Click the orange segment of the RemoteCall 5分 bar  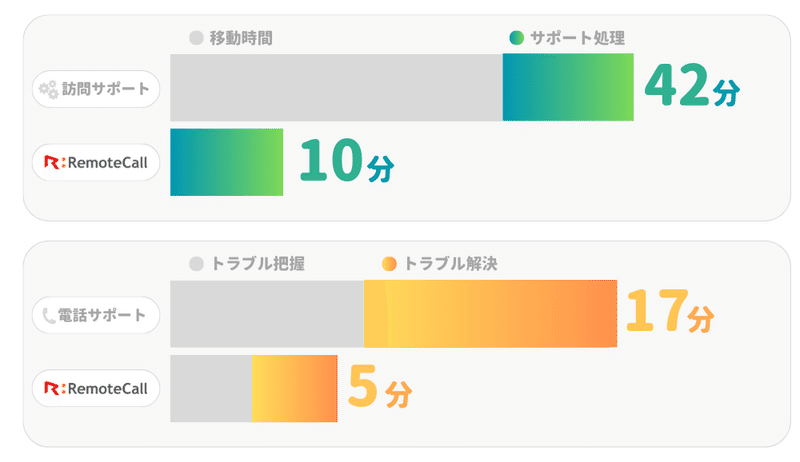[x=294, y=388]
